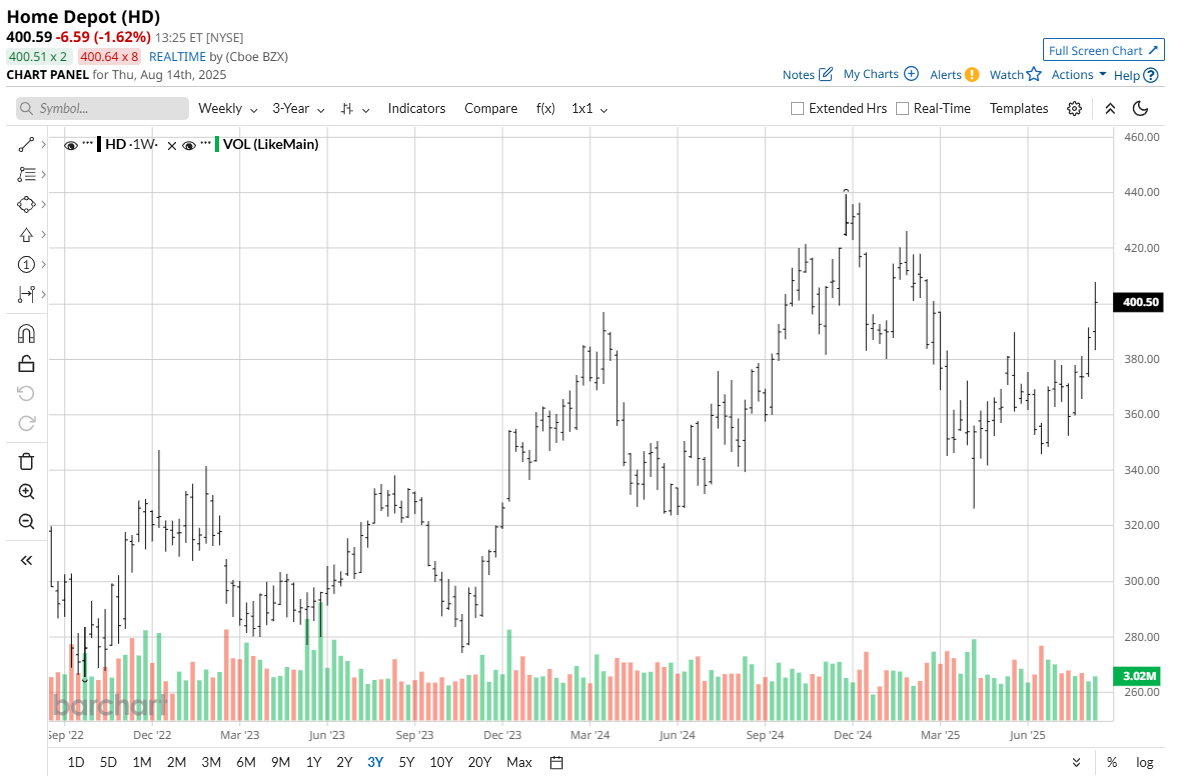Open the HD series options ellipsis
This screenshot has width=1187, height=782.
88,143
